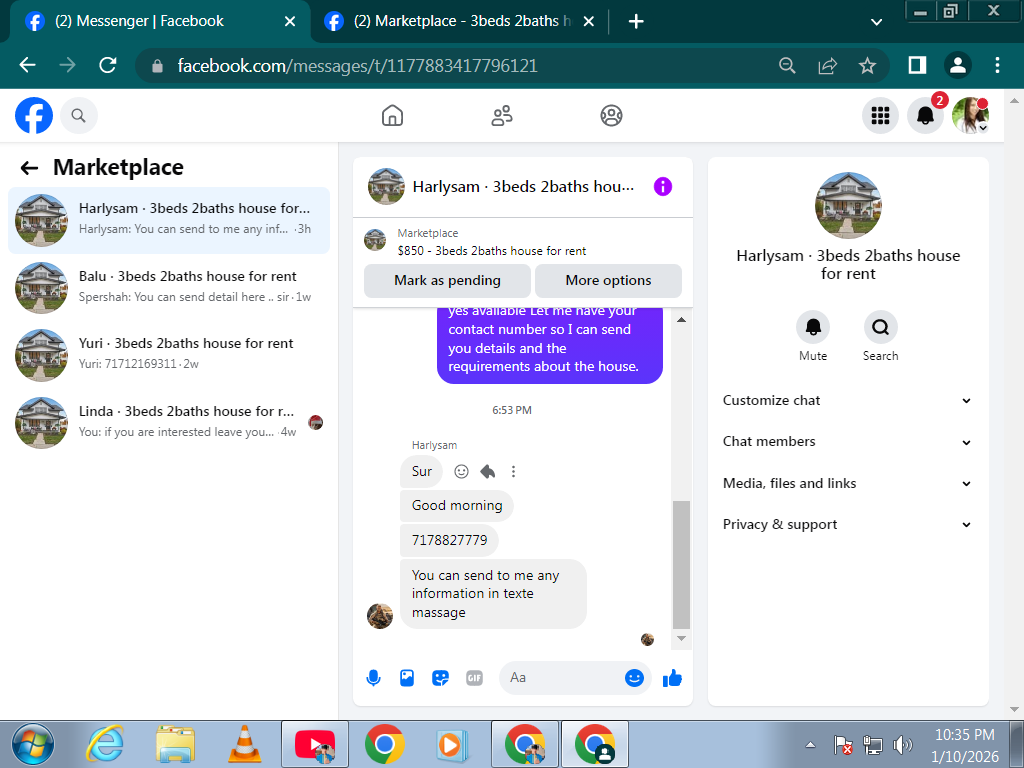Open volume control in system tray
The width and height of the screenshot is (1024, 768).
902,744
